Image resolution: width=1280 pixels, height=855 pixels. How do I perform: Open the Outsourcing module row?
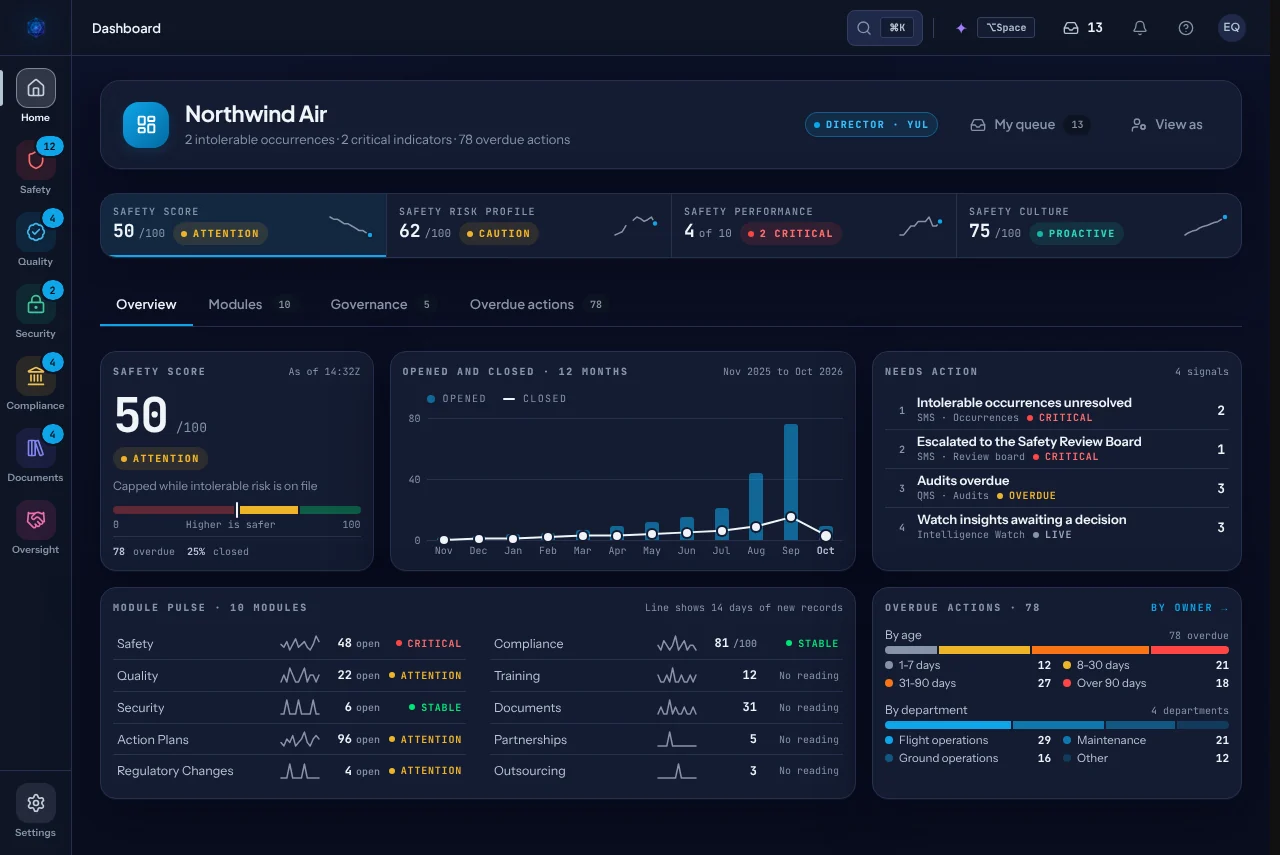(x=666, y=771)
